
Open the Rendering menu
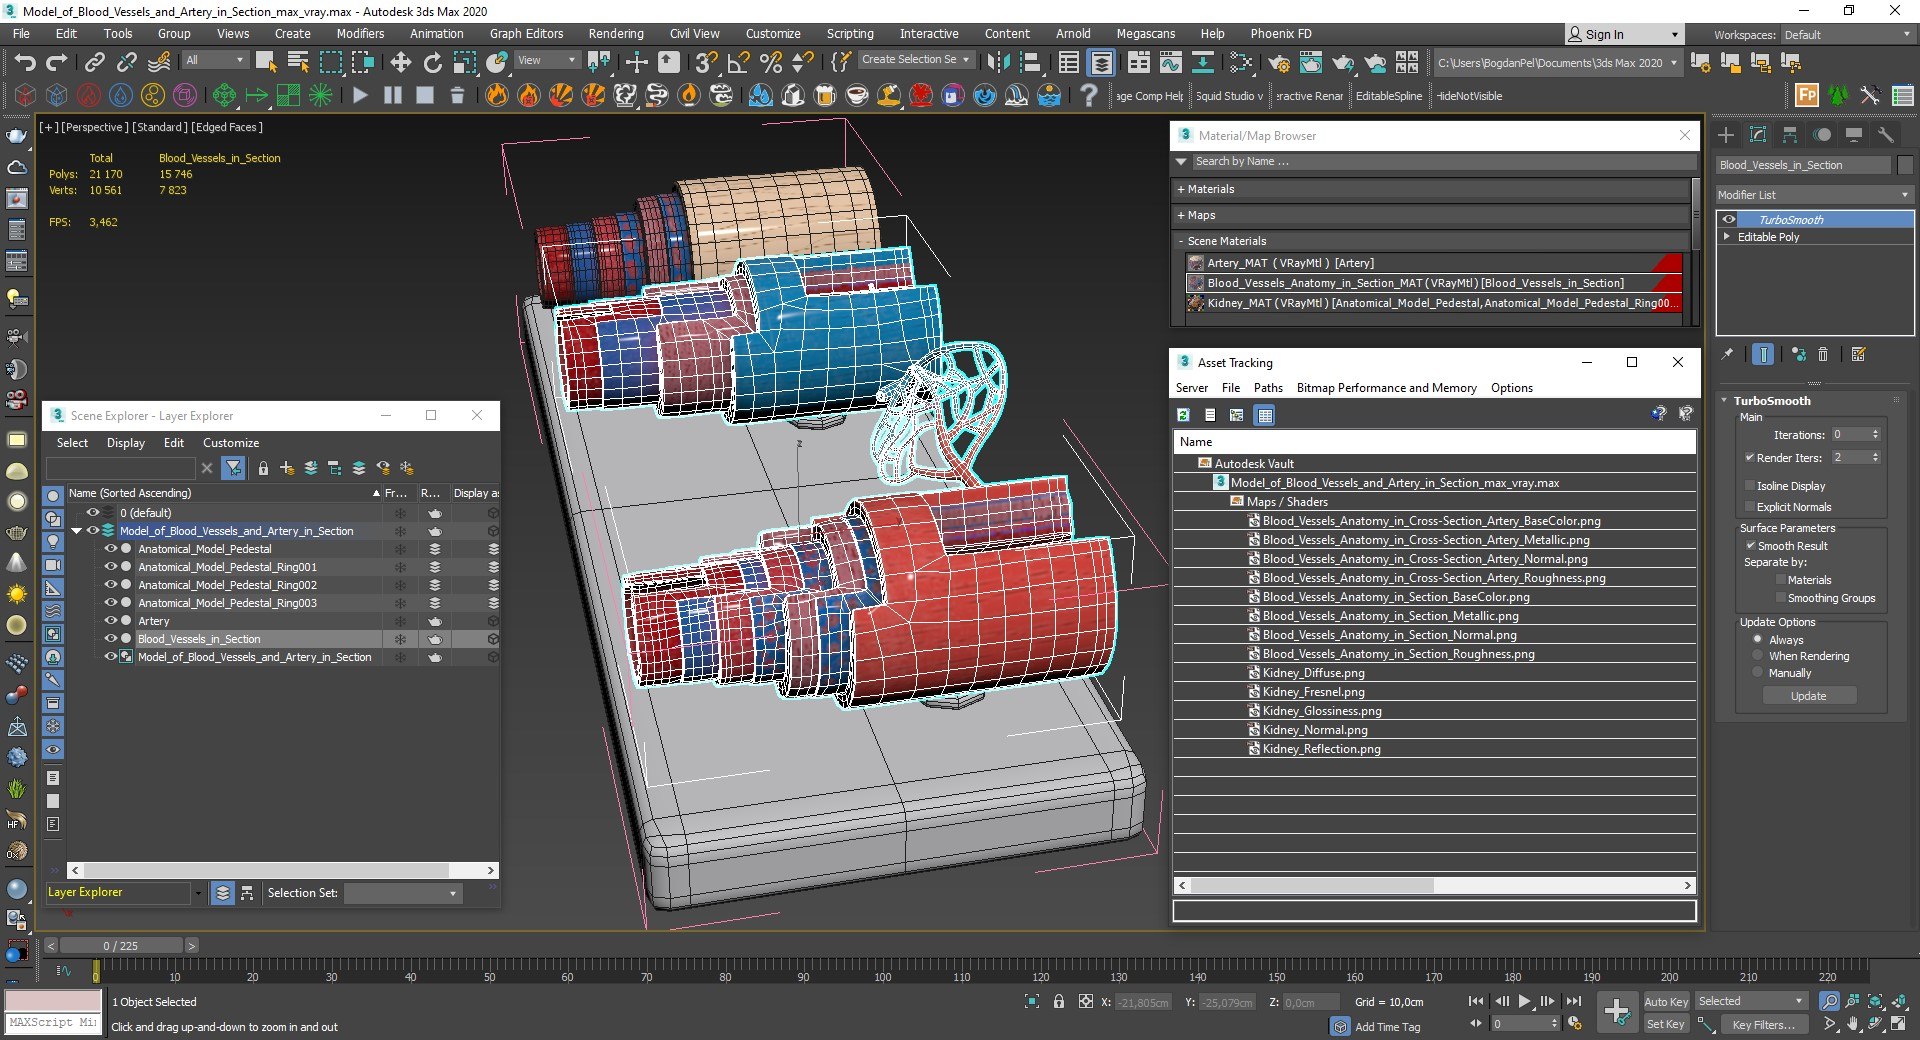615,34
